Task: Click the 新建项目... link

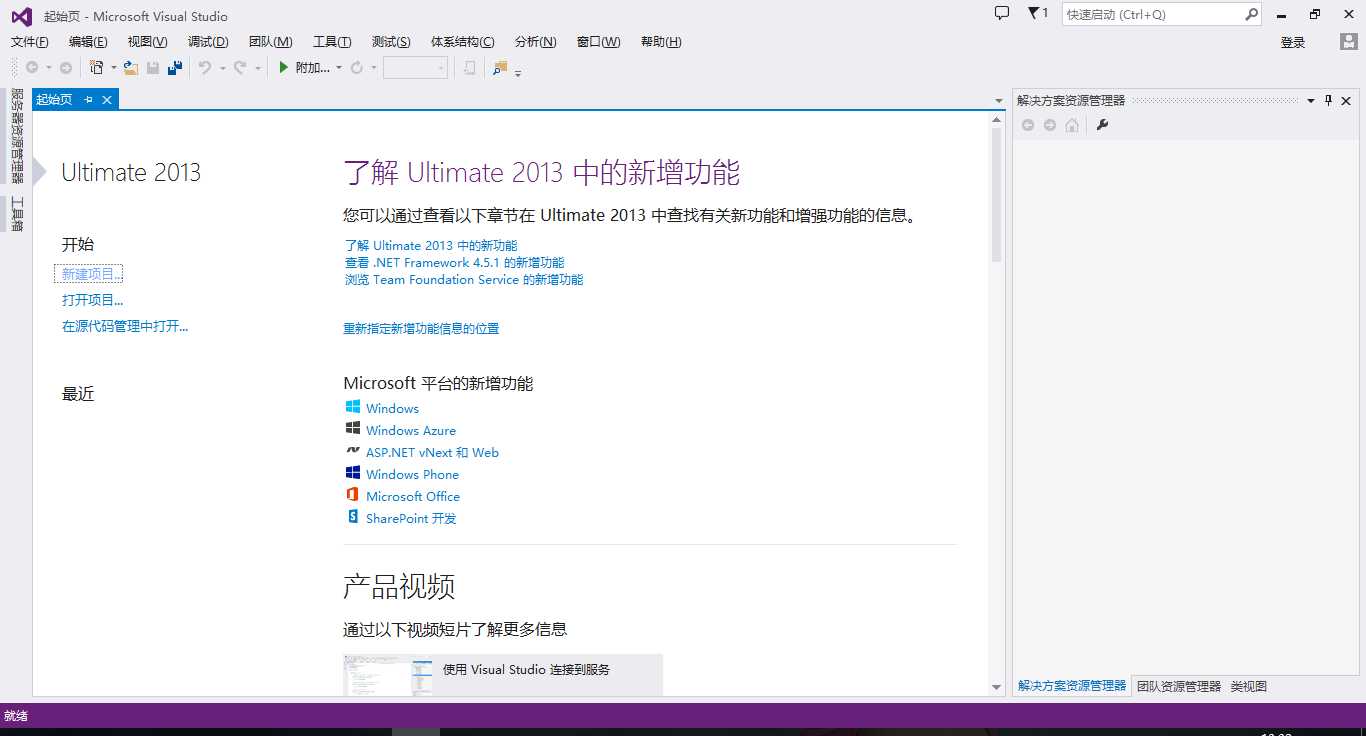Action: [x=92, y=274]
